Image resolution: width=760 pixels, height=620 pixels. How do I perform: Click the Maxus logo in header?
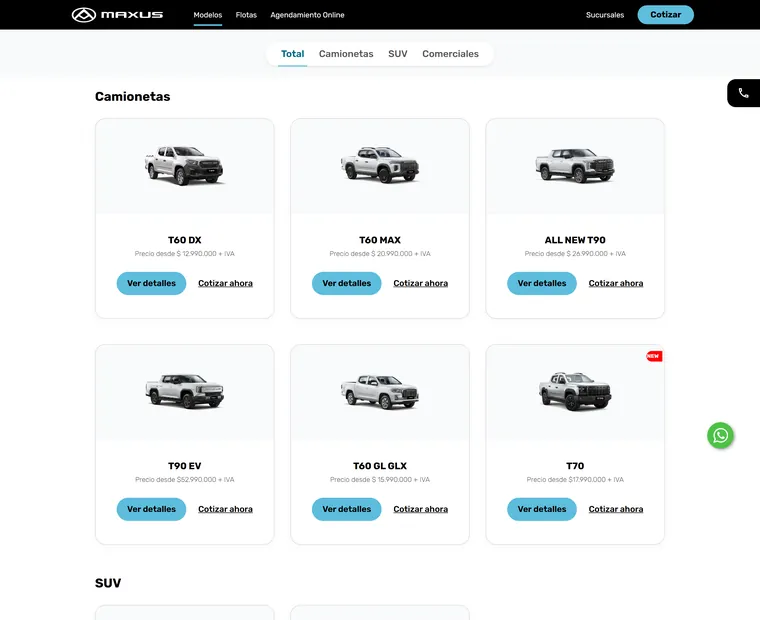pos(117,15)
